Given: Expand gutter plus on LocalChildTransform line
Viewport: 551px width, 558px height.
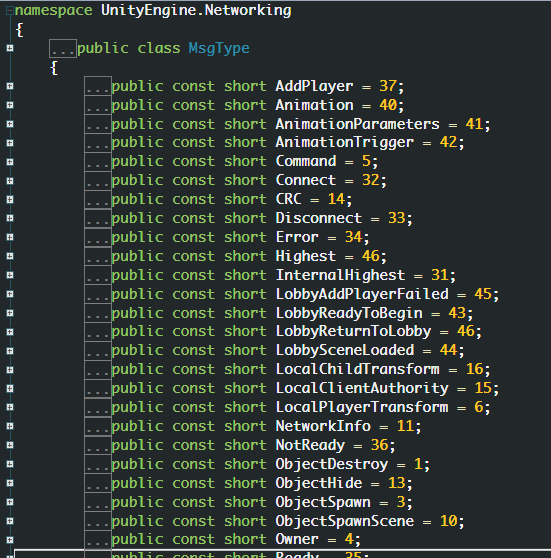Looking at the screenshot, I should 10,370.
